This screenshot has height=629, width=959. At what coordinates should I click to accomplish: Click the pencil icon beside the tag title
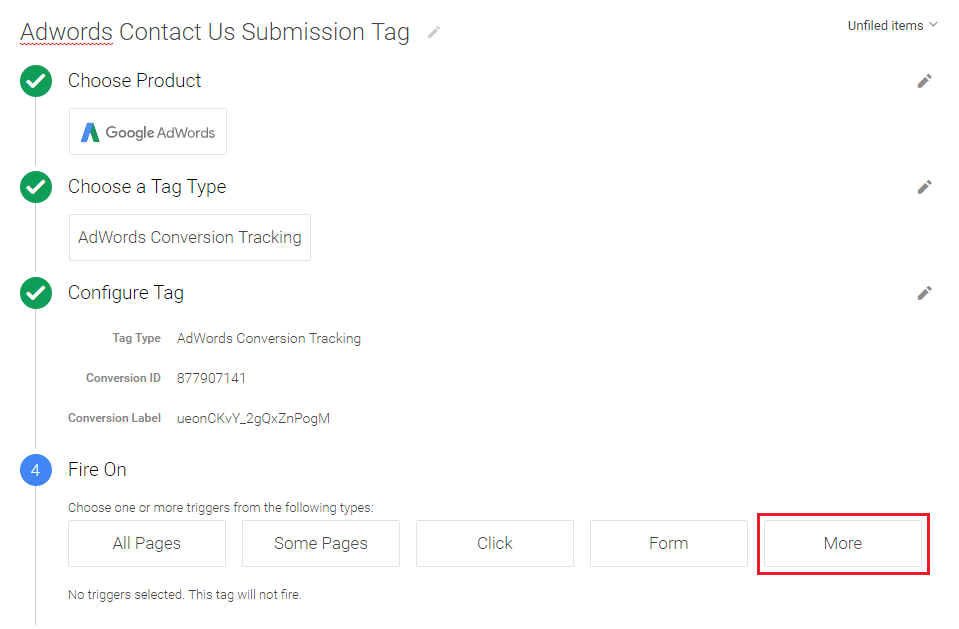[x=434, y=32]
